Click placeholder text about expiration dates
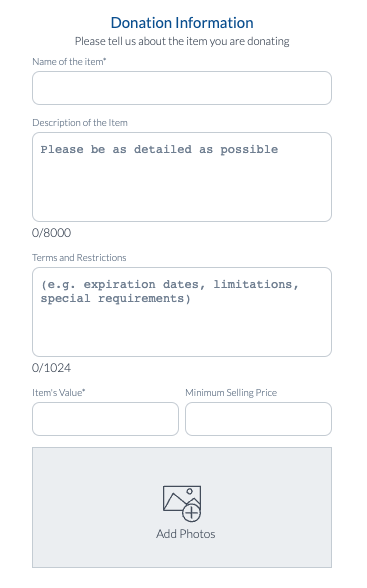 click(169, 291)
